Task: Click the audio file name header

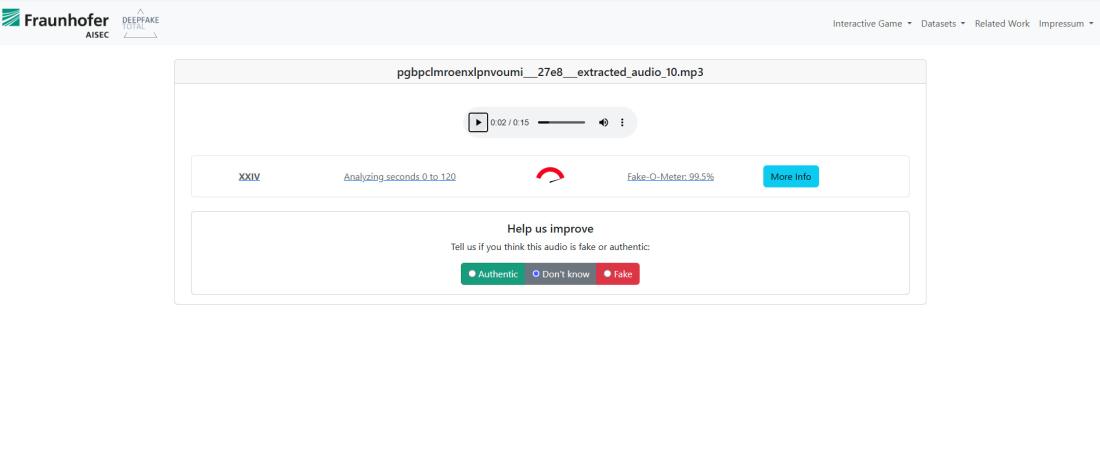Action: pyautogui.click(x=550, y=72)
